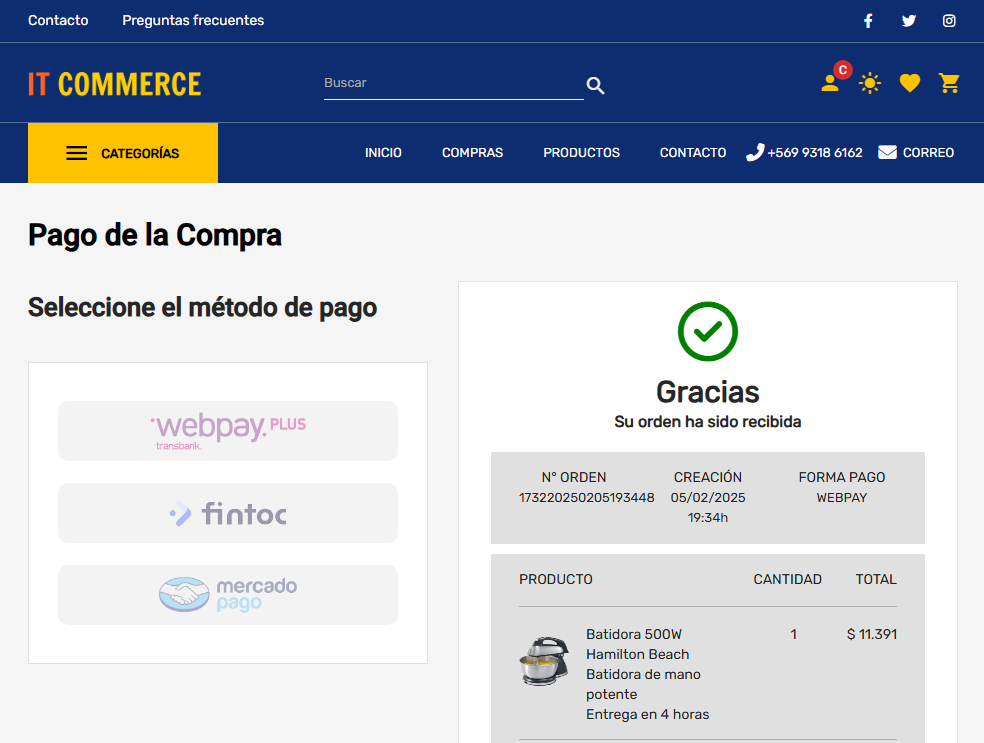Open the Instagram social icon
This screenshot has height=743, width=984.
click(x=949, y=21)
